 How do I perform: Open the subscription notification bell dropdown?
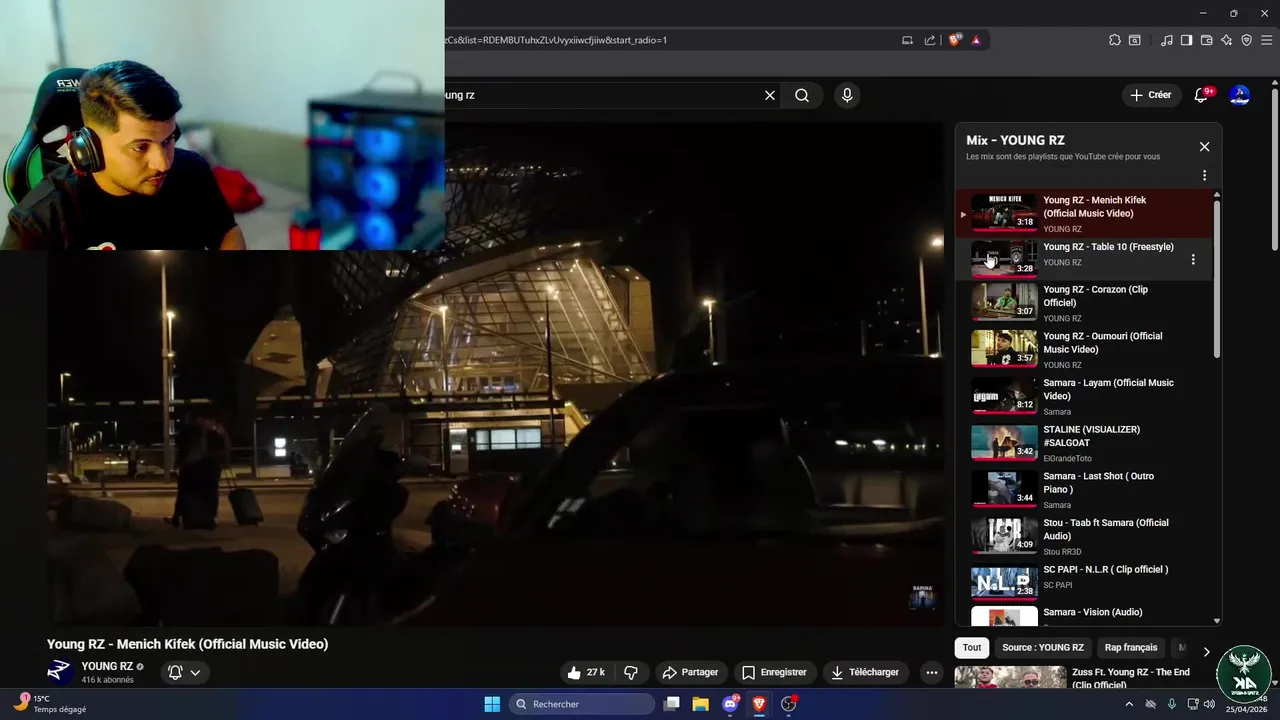click(184, 673)
